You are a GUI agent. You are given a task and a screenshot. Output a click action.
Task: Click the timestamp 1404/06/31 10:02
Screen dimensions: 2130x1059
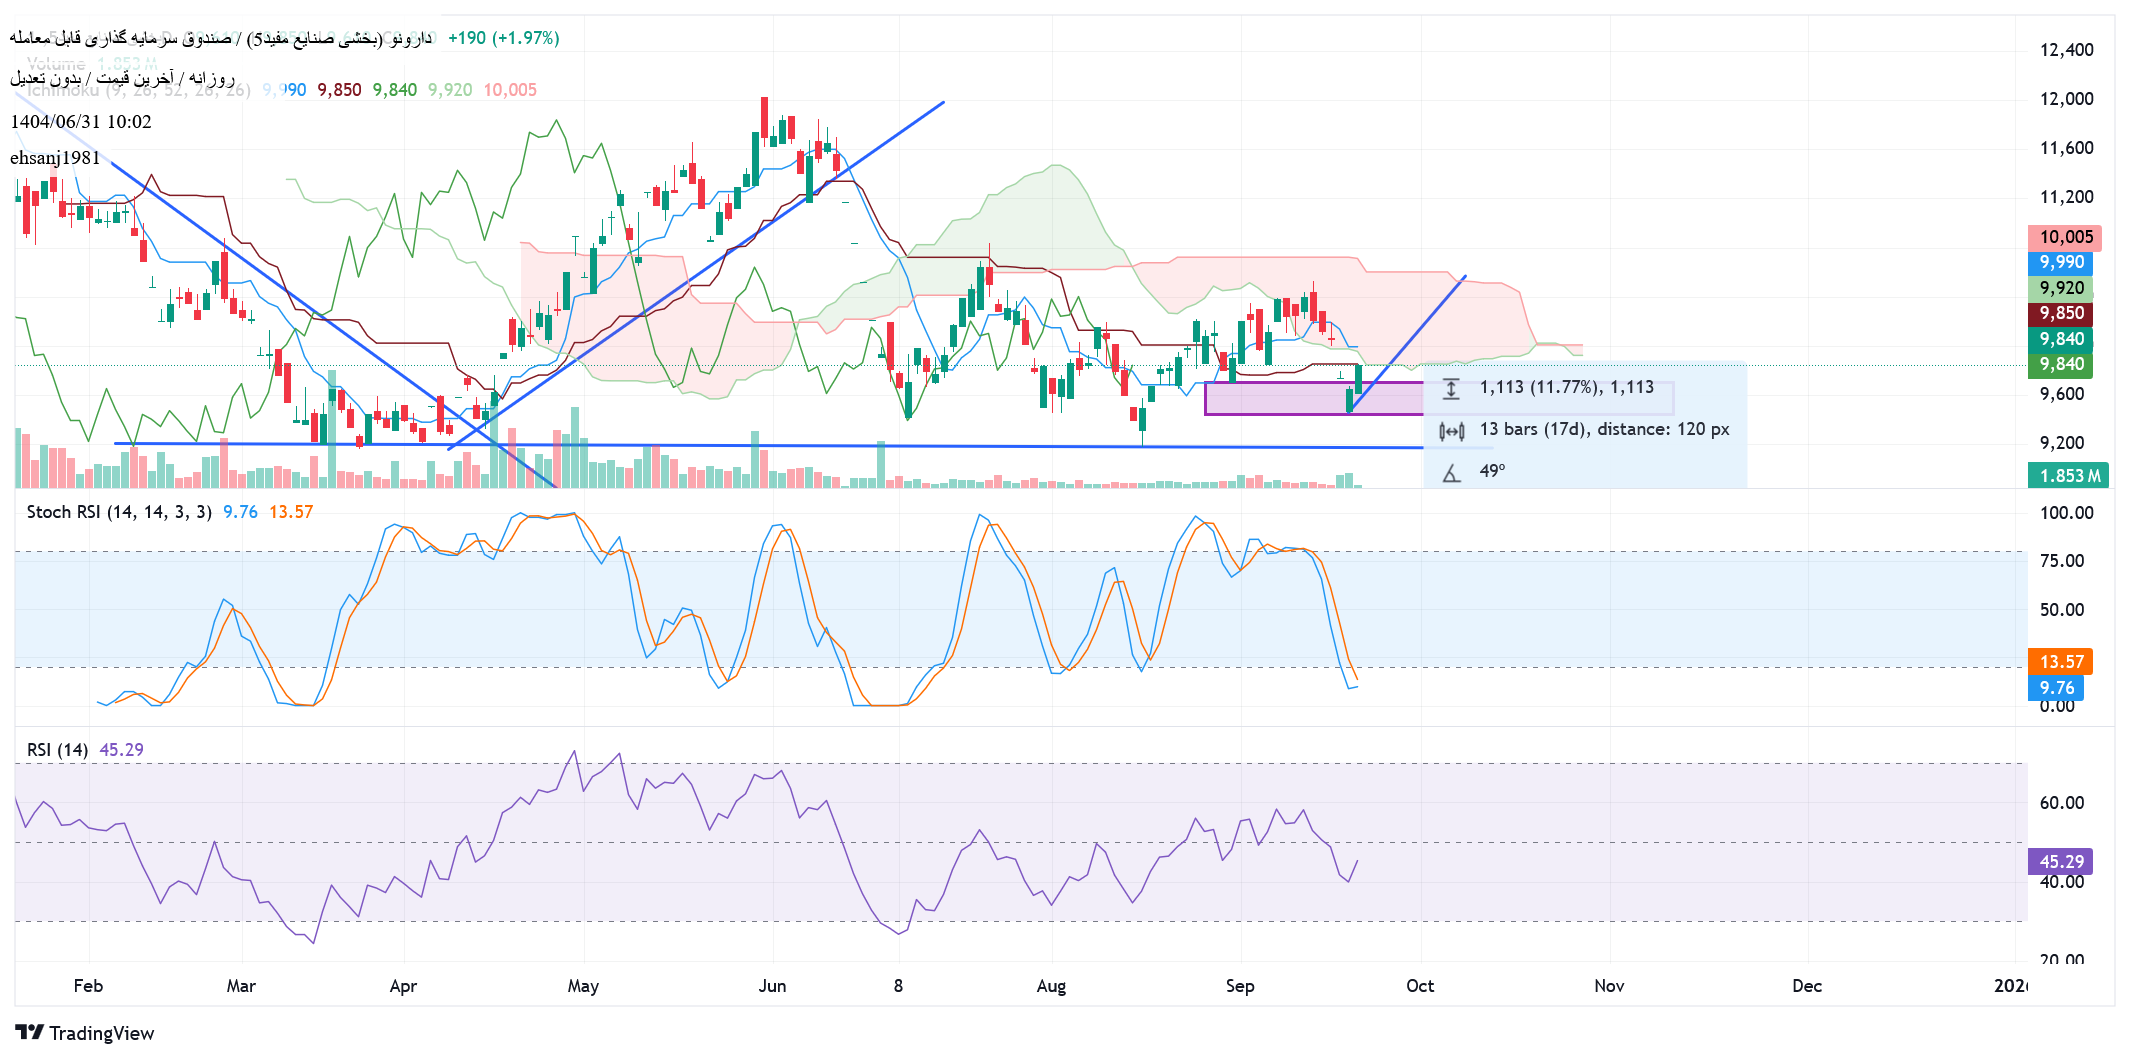81,122
